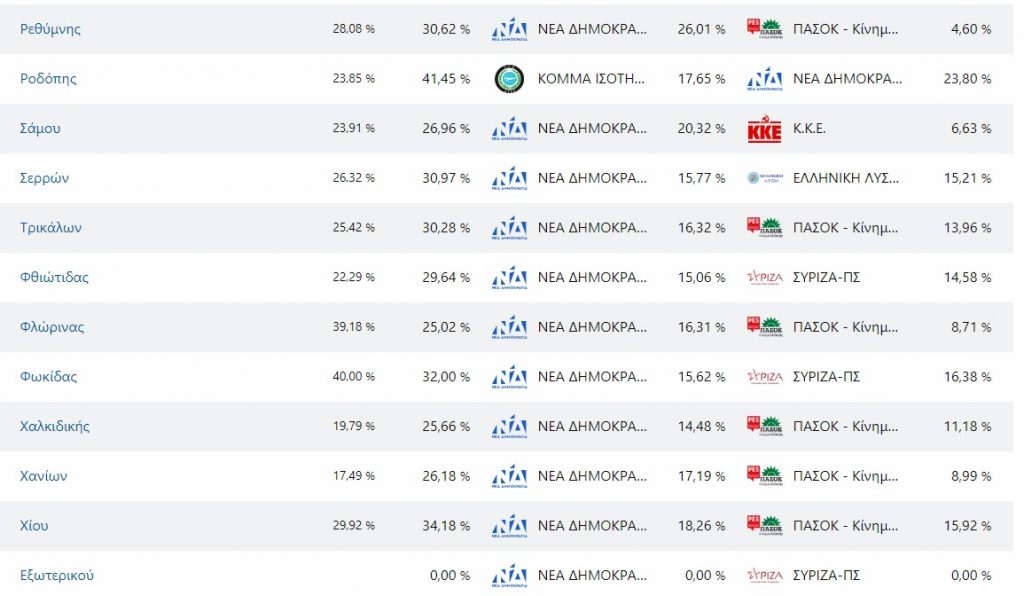Select the Εξωτερικού results link
Viewport: 1024px width, 596px height.
(x=58, y=575)
